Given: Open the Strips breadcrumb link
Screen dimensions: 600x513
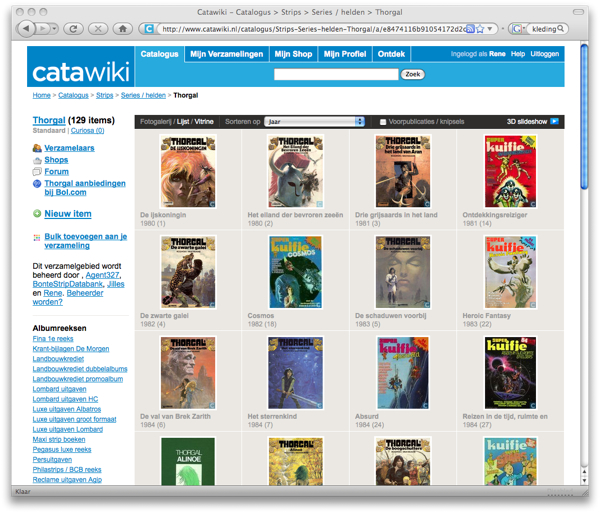Looking at the screenshot, I should click(104, 95).
